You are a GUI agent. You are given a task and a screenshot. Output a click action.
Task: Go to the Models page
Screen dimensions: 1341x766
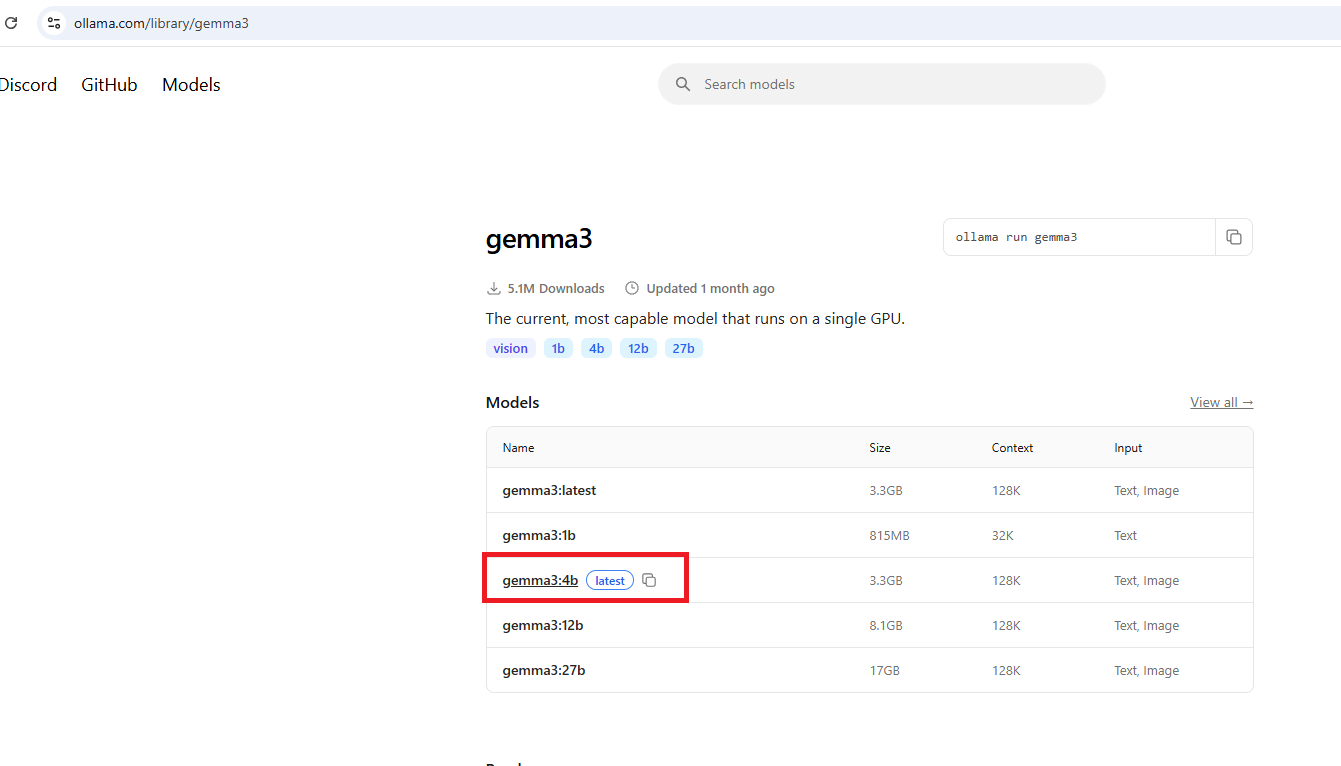coord(191,85)
